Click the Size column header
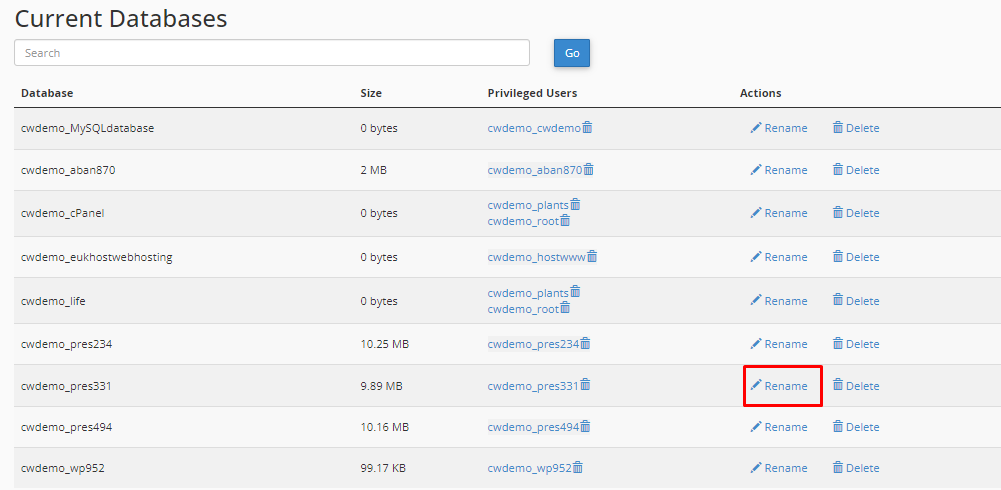Viewport: 1001px width, 490px height. click(x=371, y=93)
